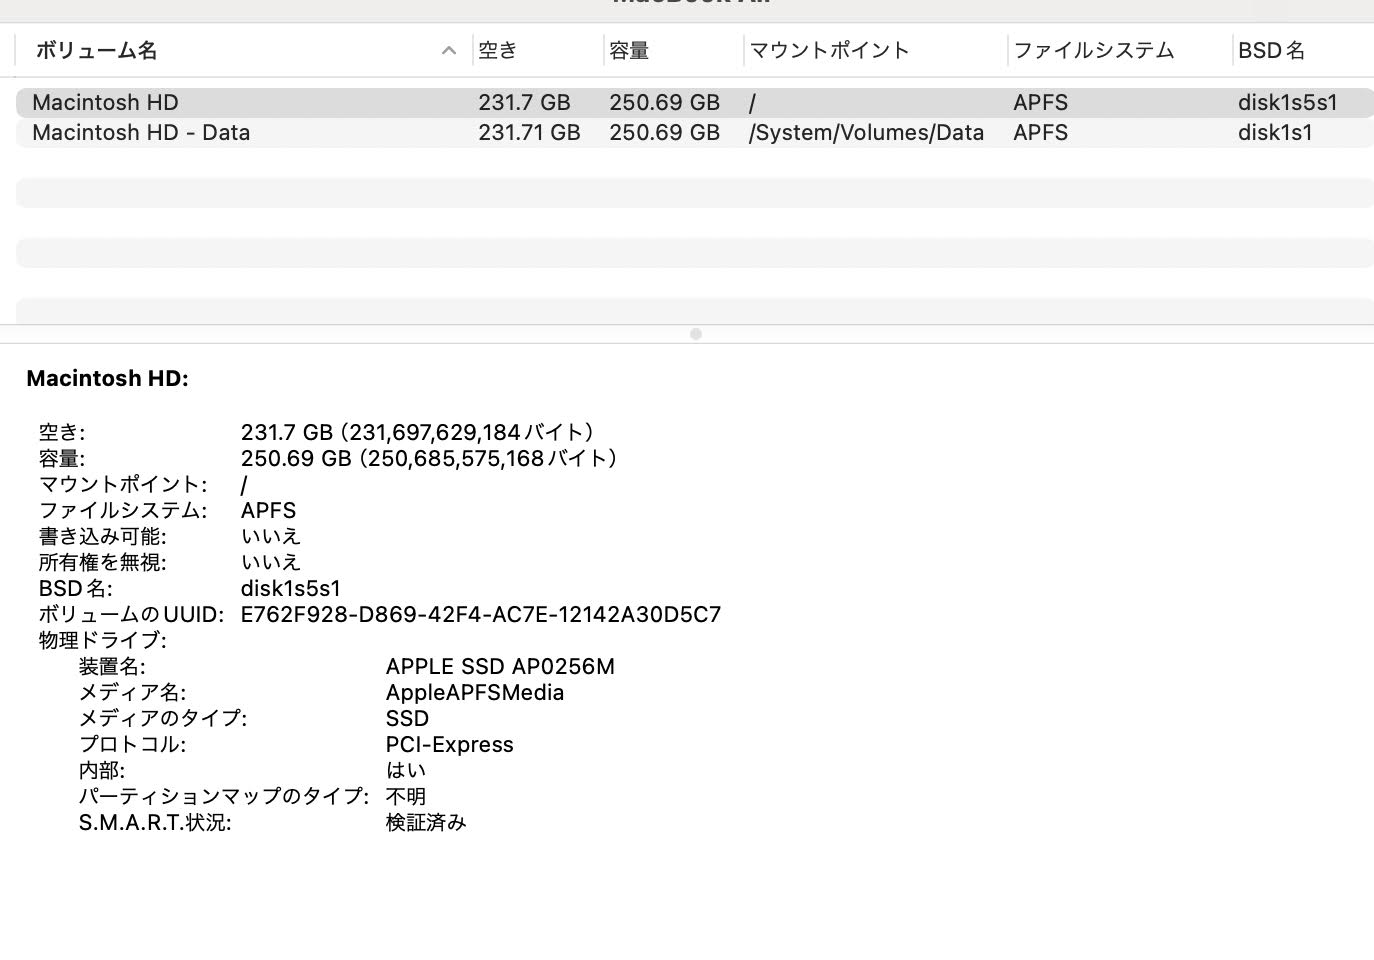The image size is (1374, 960).
Task: Select the Macintosh HD - Data row
Action: (x=141, y=132)
